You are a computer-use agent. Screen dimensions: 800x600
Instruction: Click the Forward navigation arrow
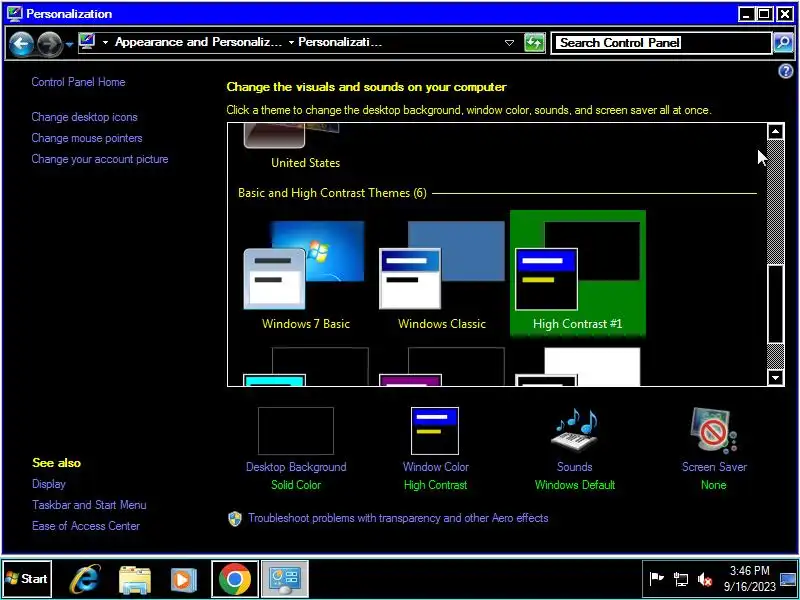(x=49, y=44)
